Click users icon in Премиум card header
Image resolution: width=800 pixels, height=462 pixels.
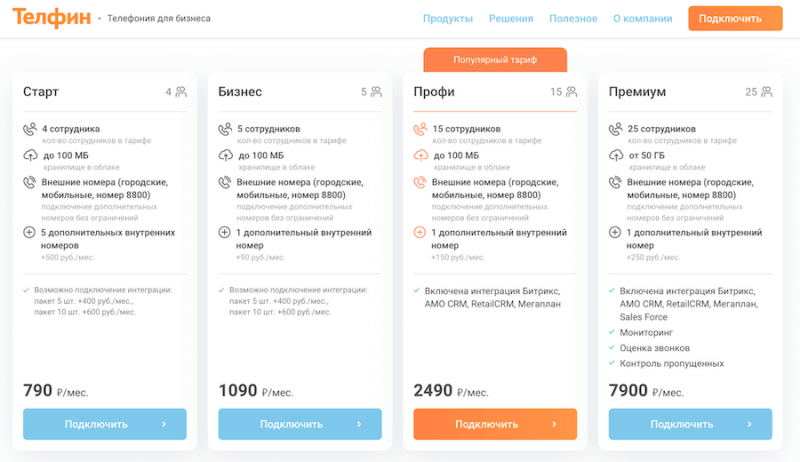point(766,92)
